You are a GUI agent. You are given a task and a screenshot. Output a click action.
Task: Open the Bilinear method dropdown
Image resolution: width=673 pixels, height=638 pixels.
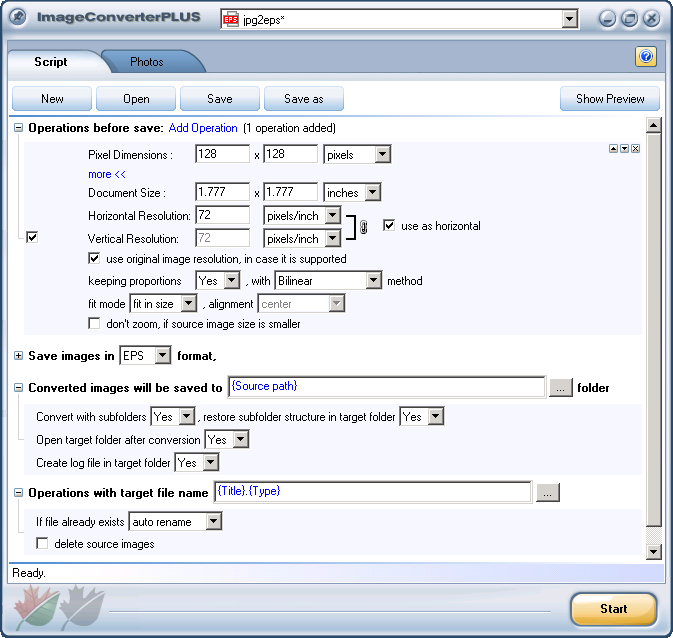point(373,281)
